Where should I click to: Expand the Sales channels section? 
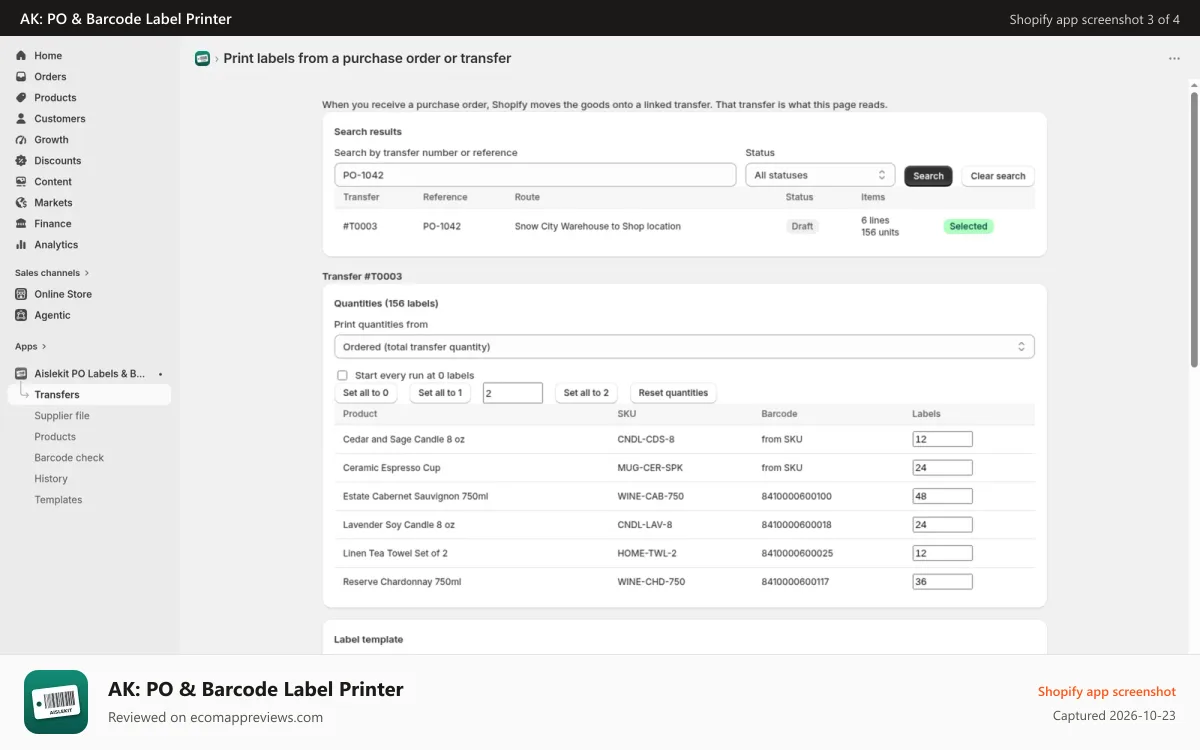52,273
